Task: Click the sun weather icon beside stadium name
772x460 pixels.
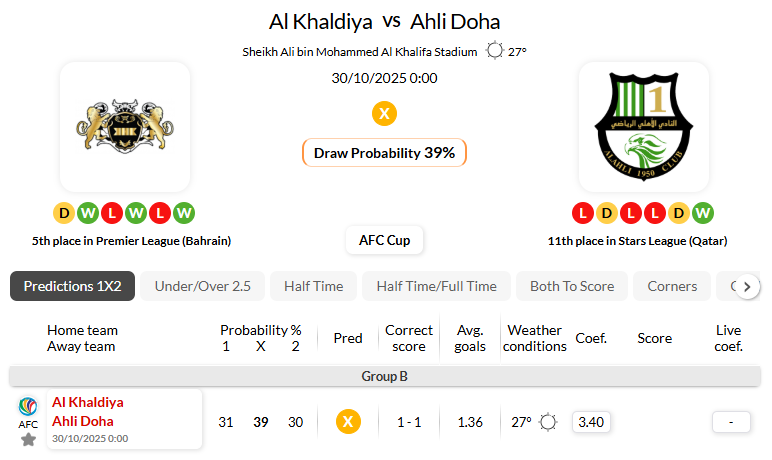Action: pos(494,51)
